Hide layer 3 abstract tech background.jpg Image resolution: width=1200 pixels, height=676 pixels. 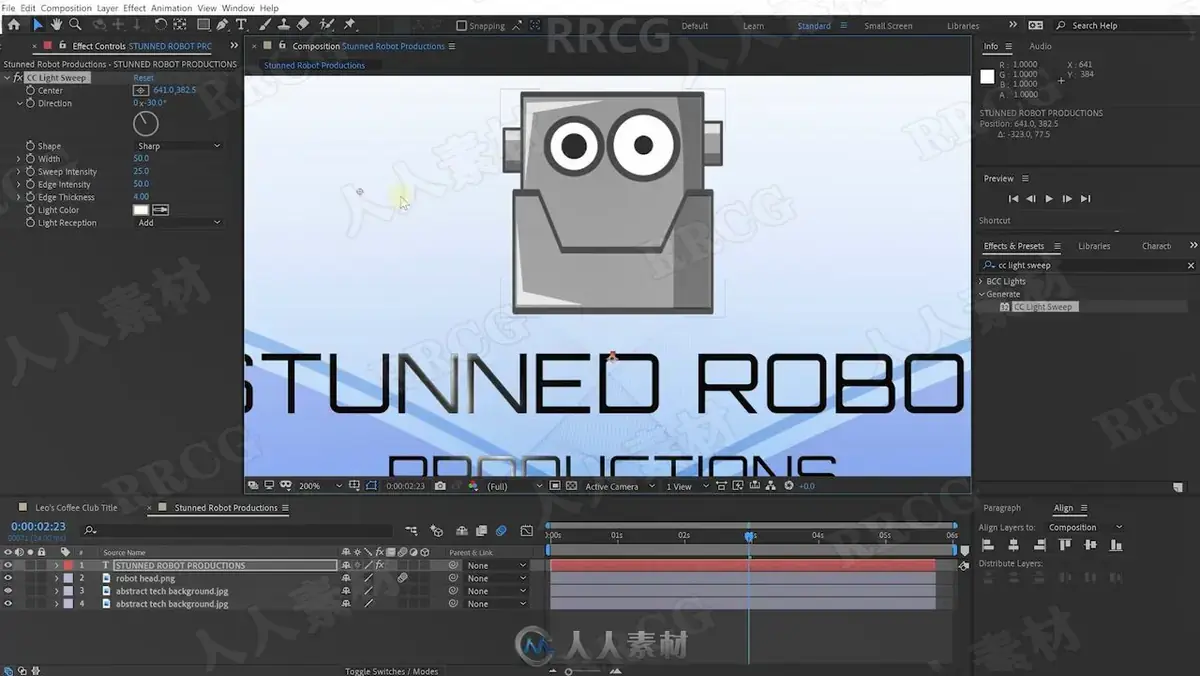(8, 591)
